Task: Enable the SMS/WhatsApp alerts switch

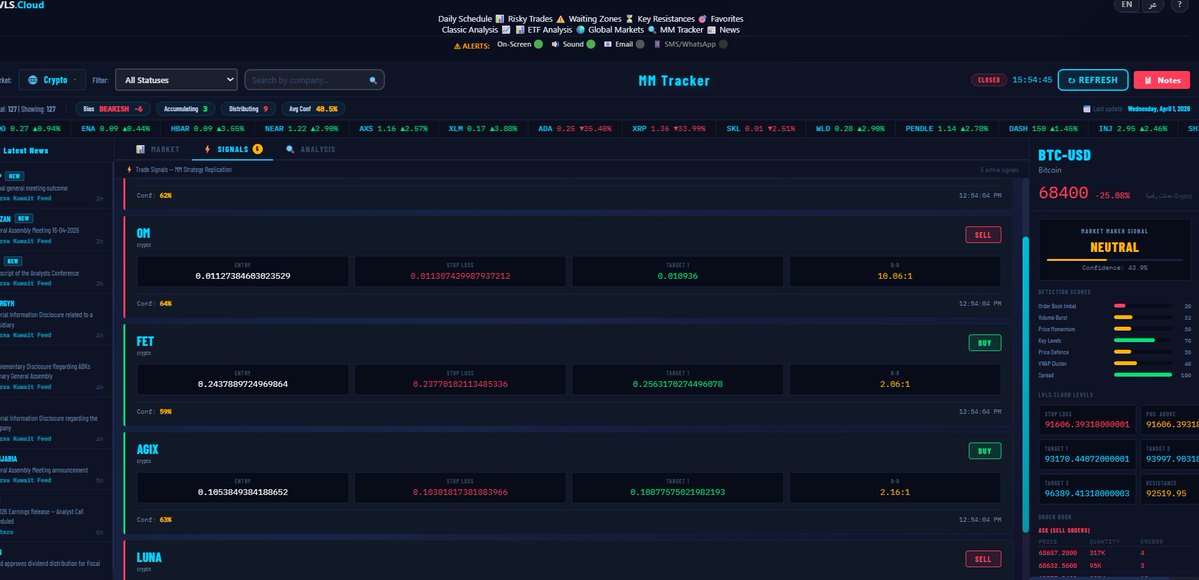Action: (x=723, y=44)
